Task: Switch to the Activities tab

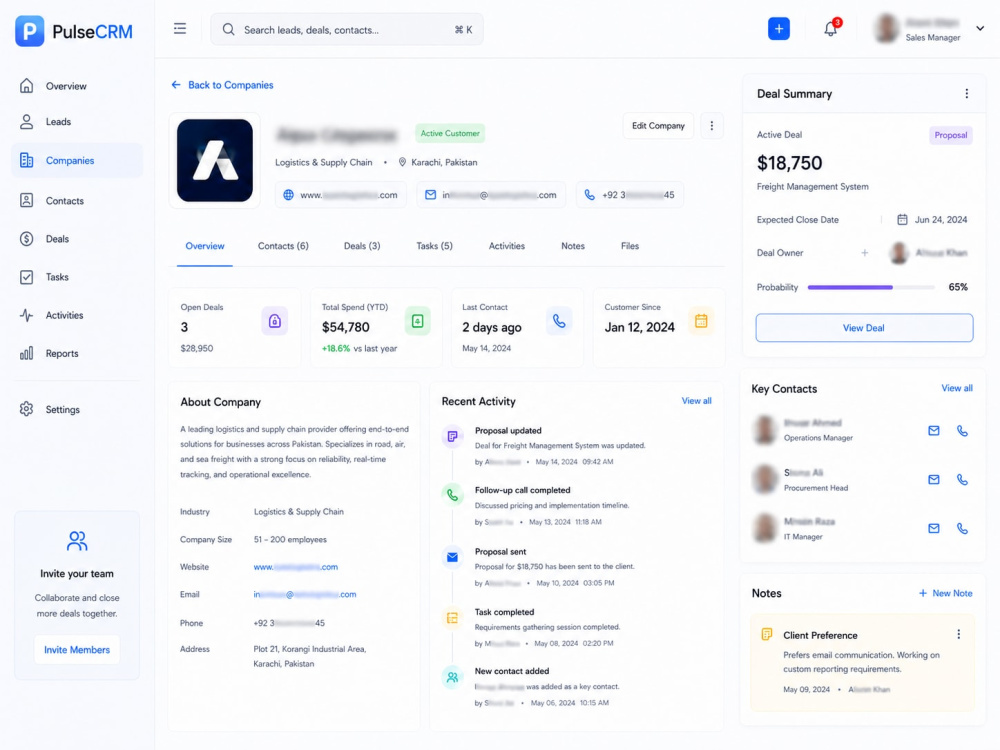Action: point(506,246)
